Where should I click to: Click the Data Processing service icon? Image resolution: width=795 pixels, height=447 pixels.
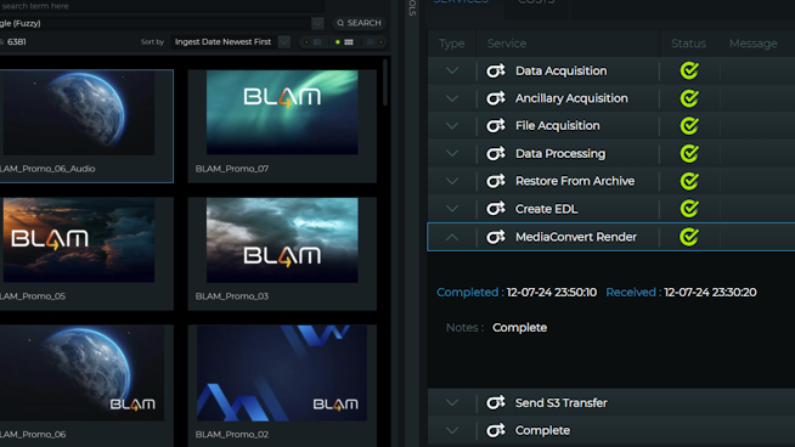click(x=495, y=154)
